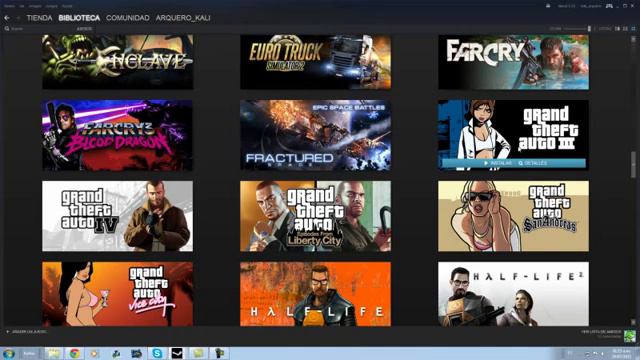The height and width of the screenshot is (360, 640).
Task: Select GTA Episodes from Liberty City tile
Action: (316, 216)
